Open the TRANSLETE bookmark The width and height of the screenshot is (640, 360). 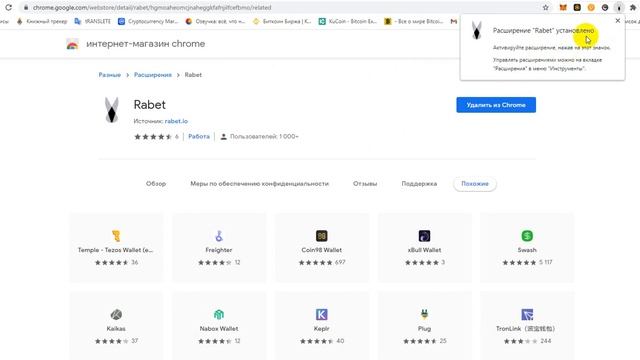pyautogui.click(x=93, y=21)
